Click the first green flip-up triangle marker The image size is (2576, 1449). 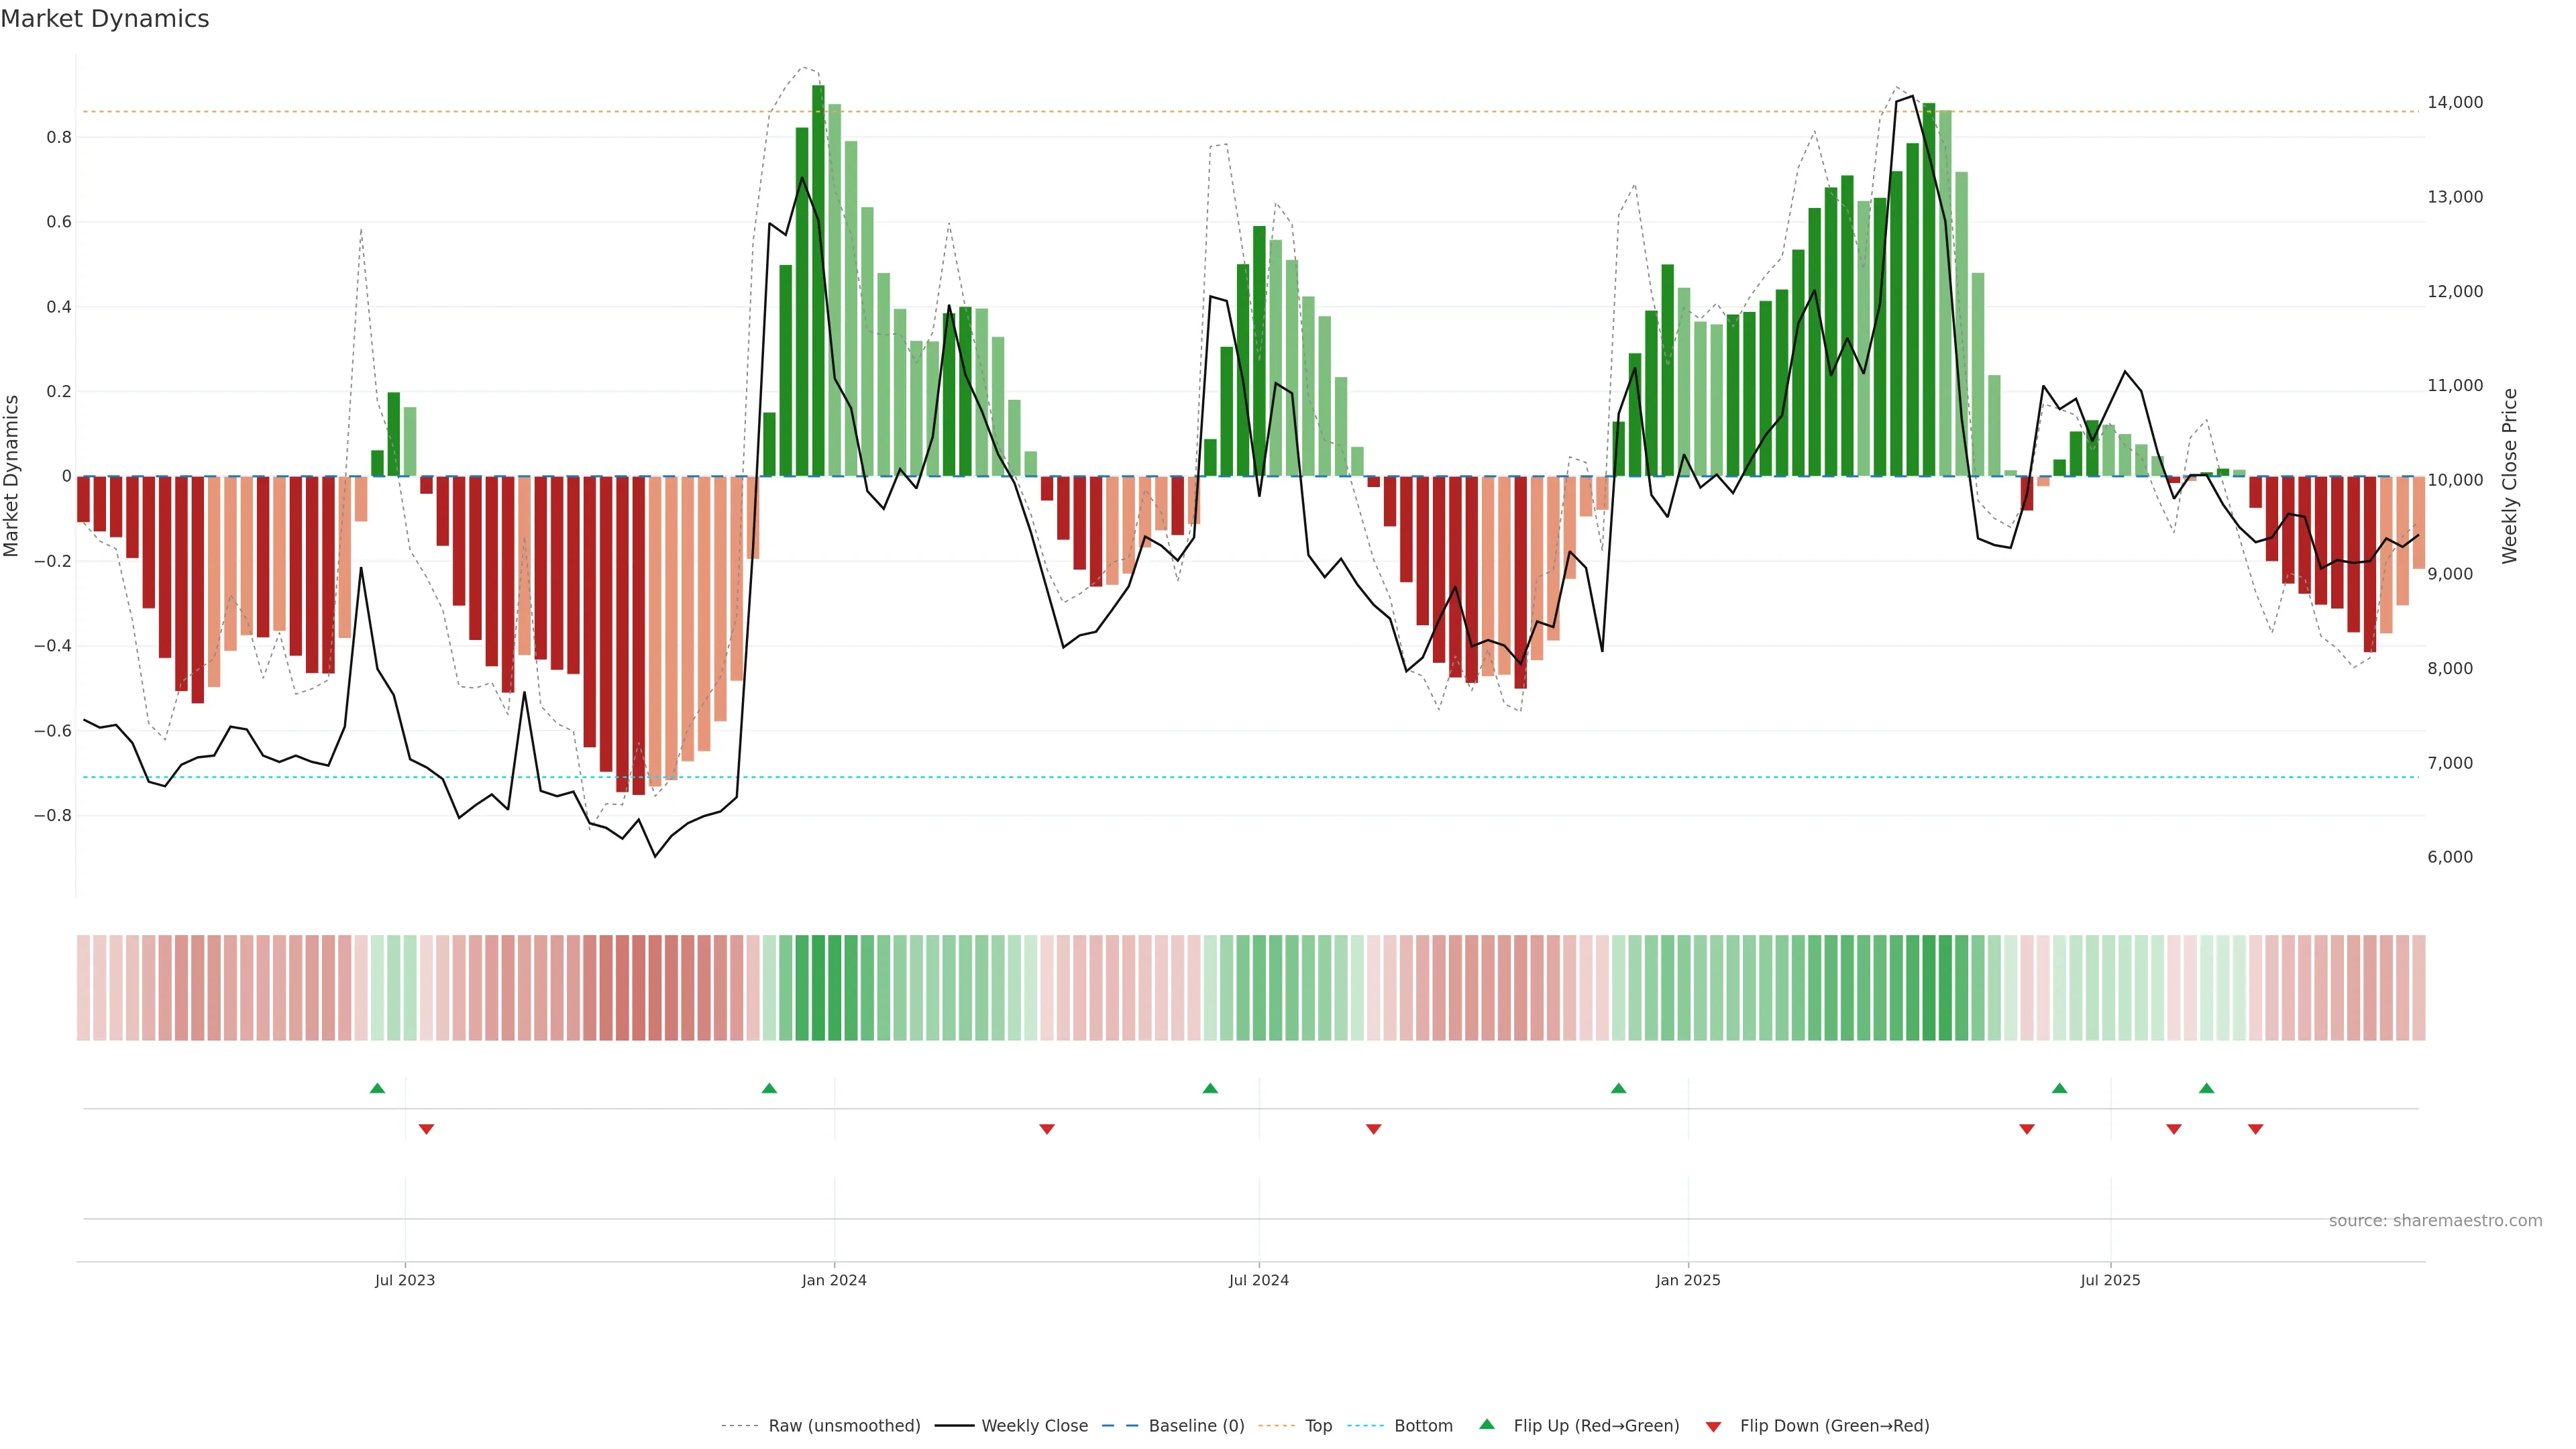tap(377, 1088)
